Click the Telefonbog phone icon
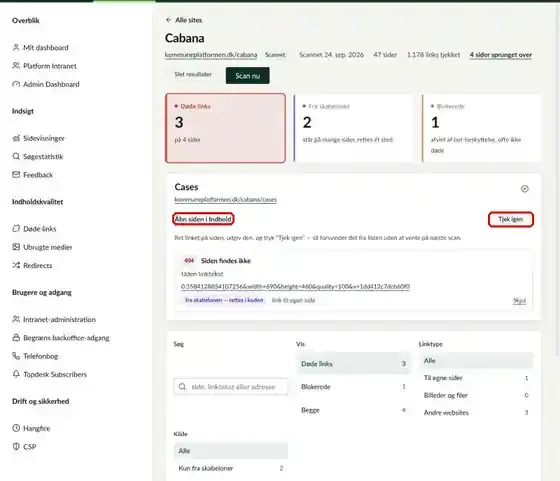Viewport: 560px width, 481px height. [x=16, y=356]
